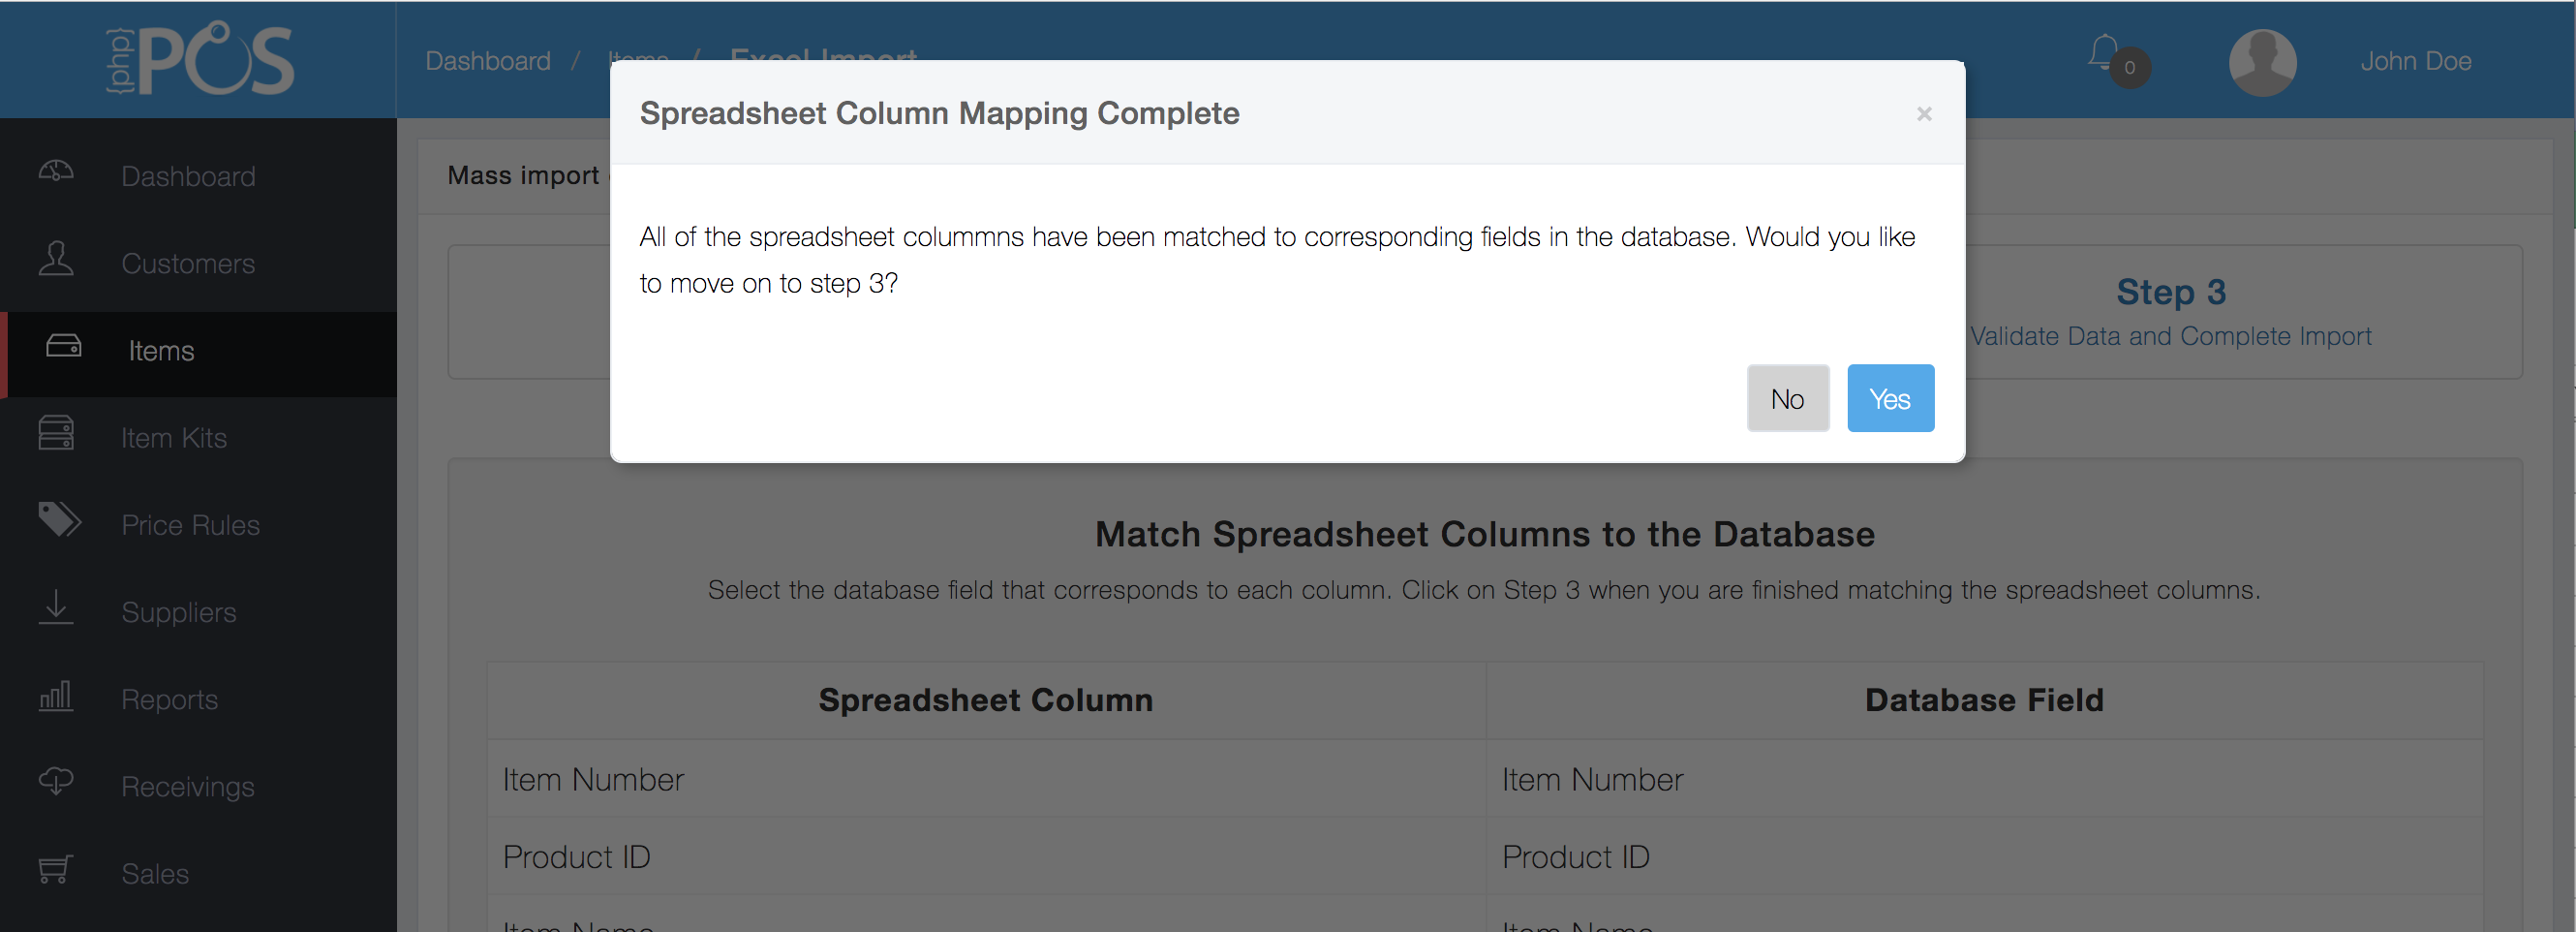Click the Sales shopping cart icon

(56, 869)
